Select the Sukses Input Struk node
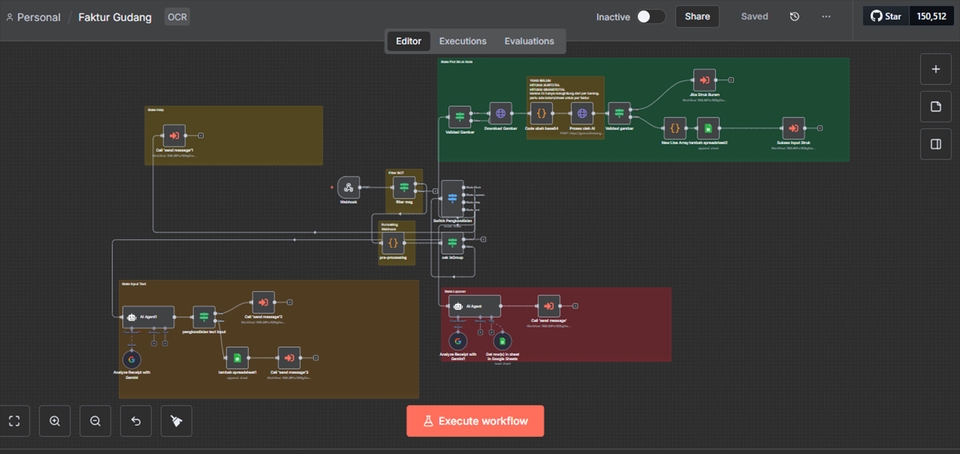The width and height of the screenshot is (960, 454). point(792,128)
